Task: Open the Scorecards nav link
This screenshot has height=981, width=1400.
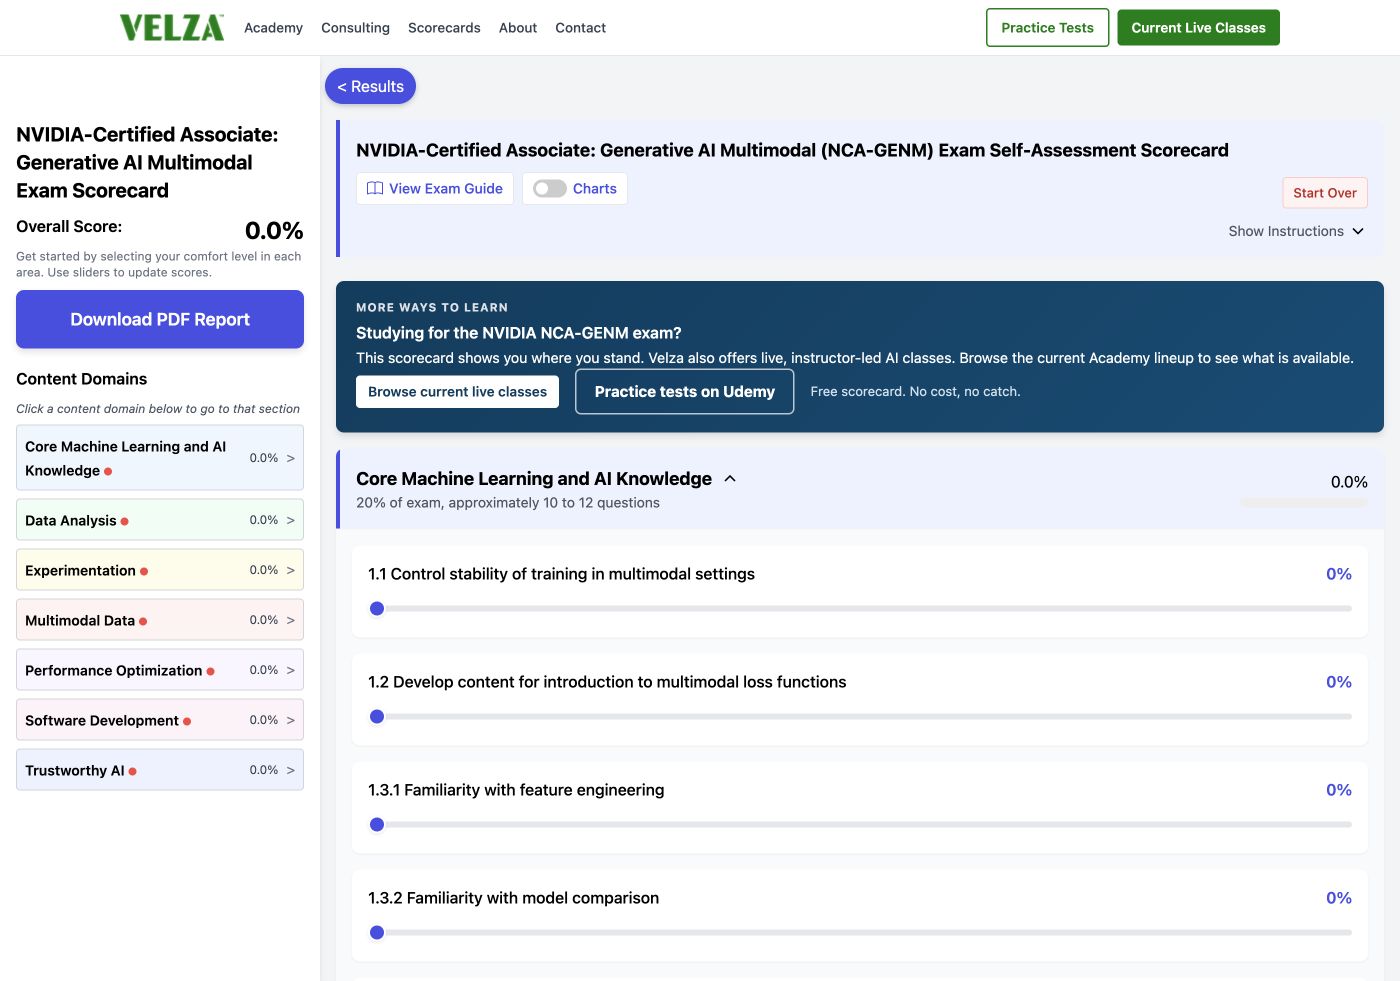Action: click(x=444, y=28)
